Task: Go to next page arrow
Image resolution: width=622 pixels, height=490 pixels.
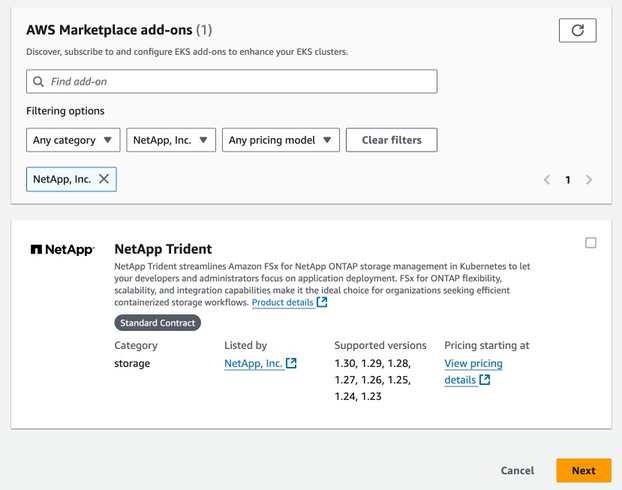Action: (589, 180)
